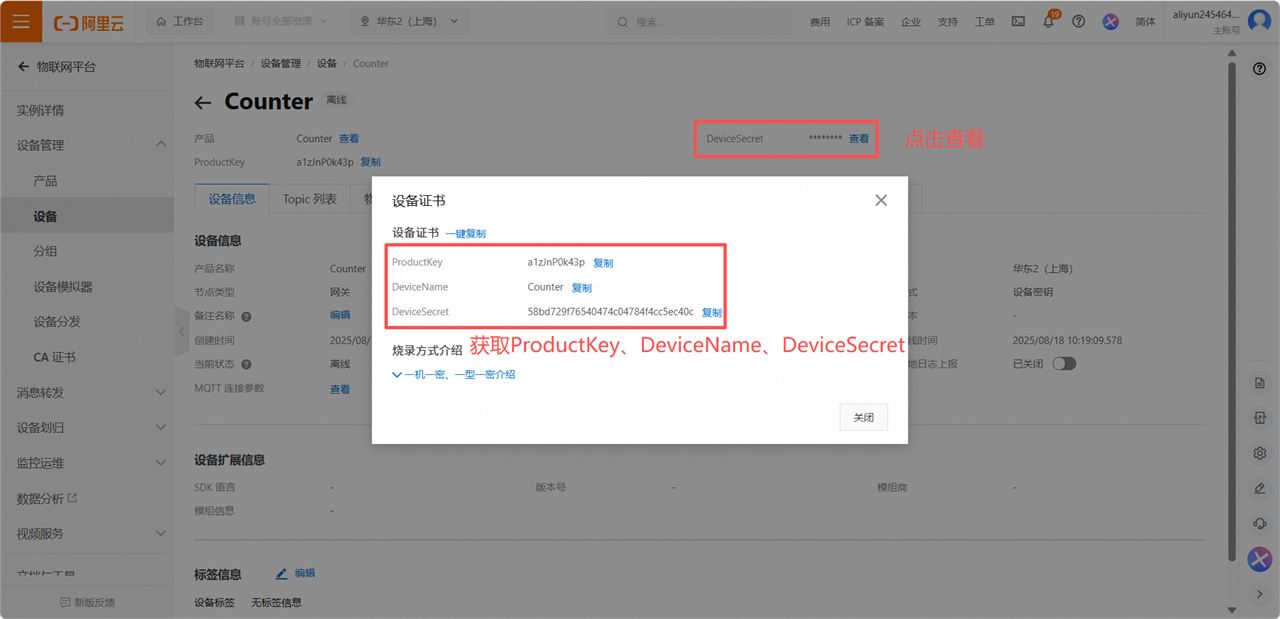This screenshot has height=619, width=1280.
Task: Click the right-rail help circle icon
Action: (x=1260, y=69)
